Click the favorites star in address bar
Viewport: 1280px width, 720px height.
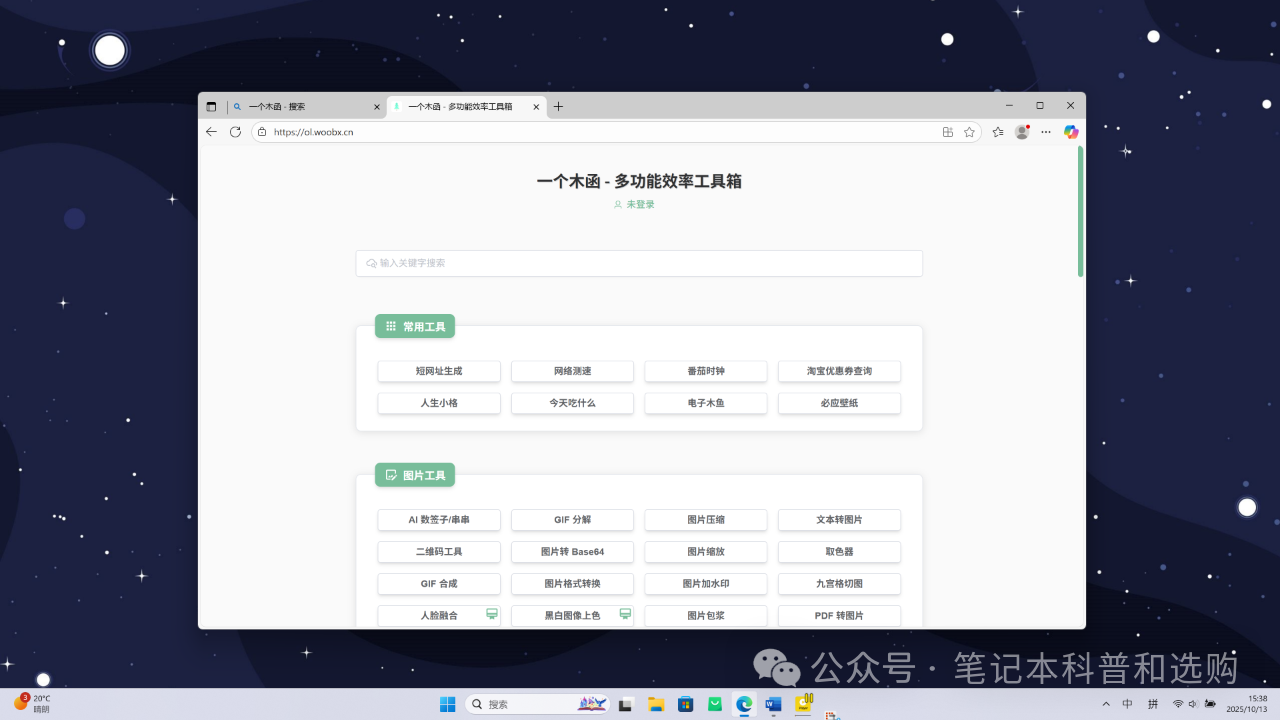(969, 132)
